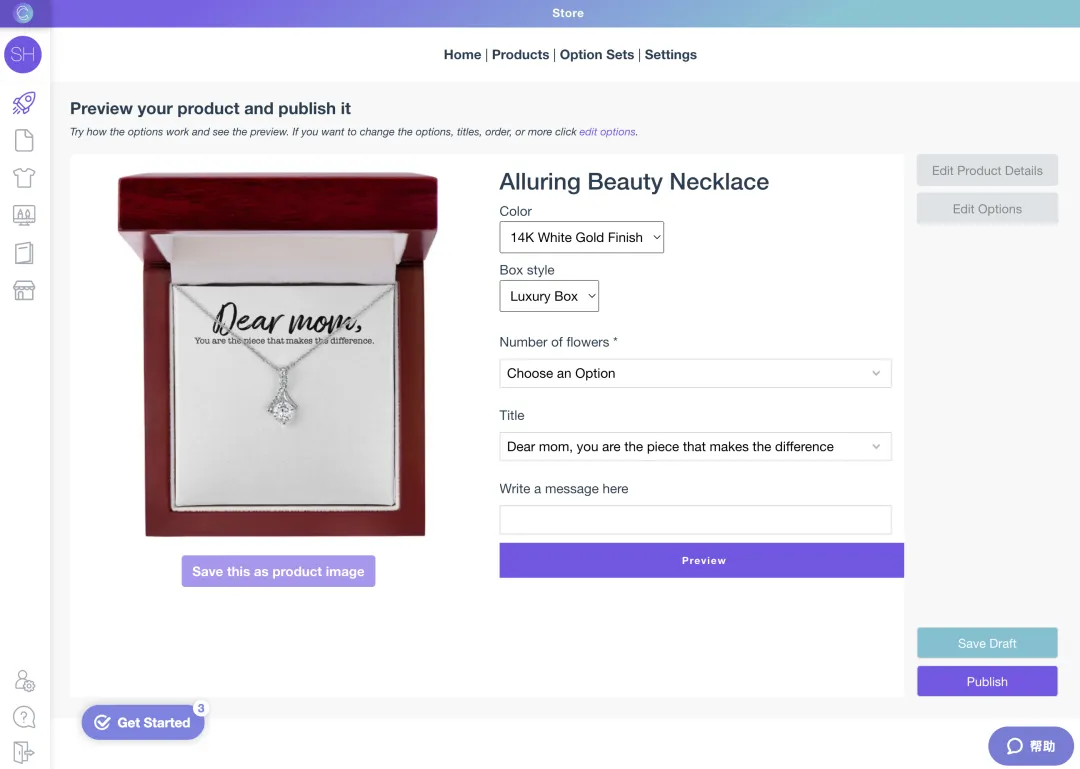The image size is (1080, 769).
Task: Click the rocket launch icon in sidebar
Action: [x=24, y=102]
